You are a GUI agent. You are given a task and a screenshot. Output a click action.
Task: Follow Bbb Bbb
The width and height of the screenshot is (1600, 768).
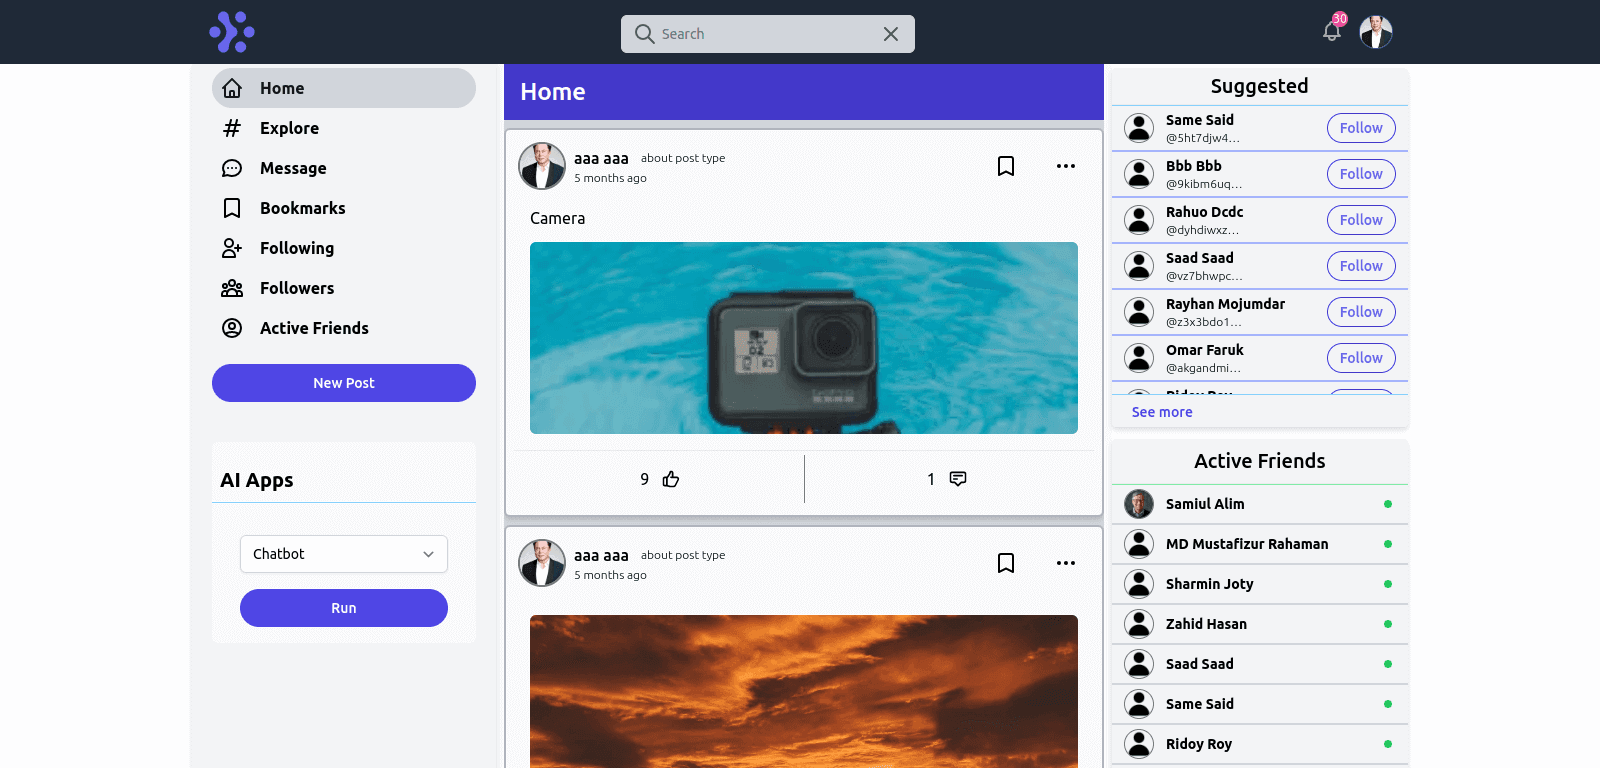pyautogui.click(x=1361, y=174)
